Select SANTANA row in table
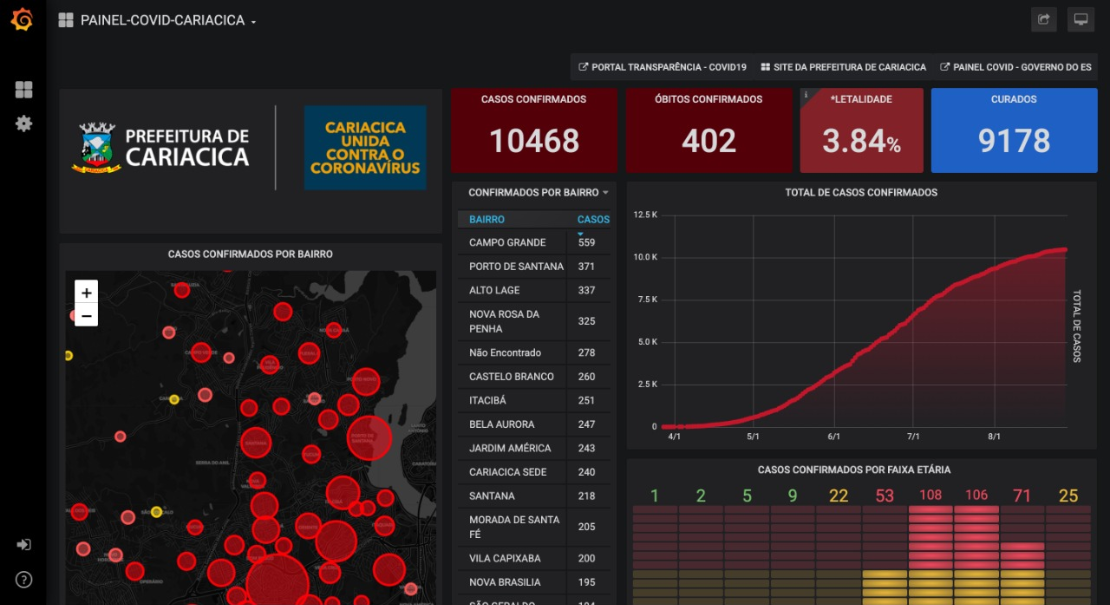1110x605 pixels. [x=534, y=496]
